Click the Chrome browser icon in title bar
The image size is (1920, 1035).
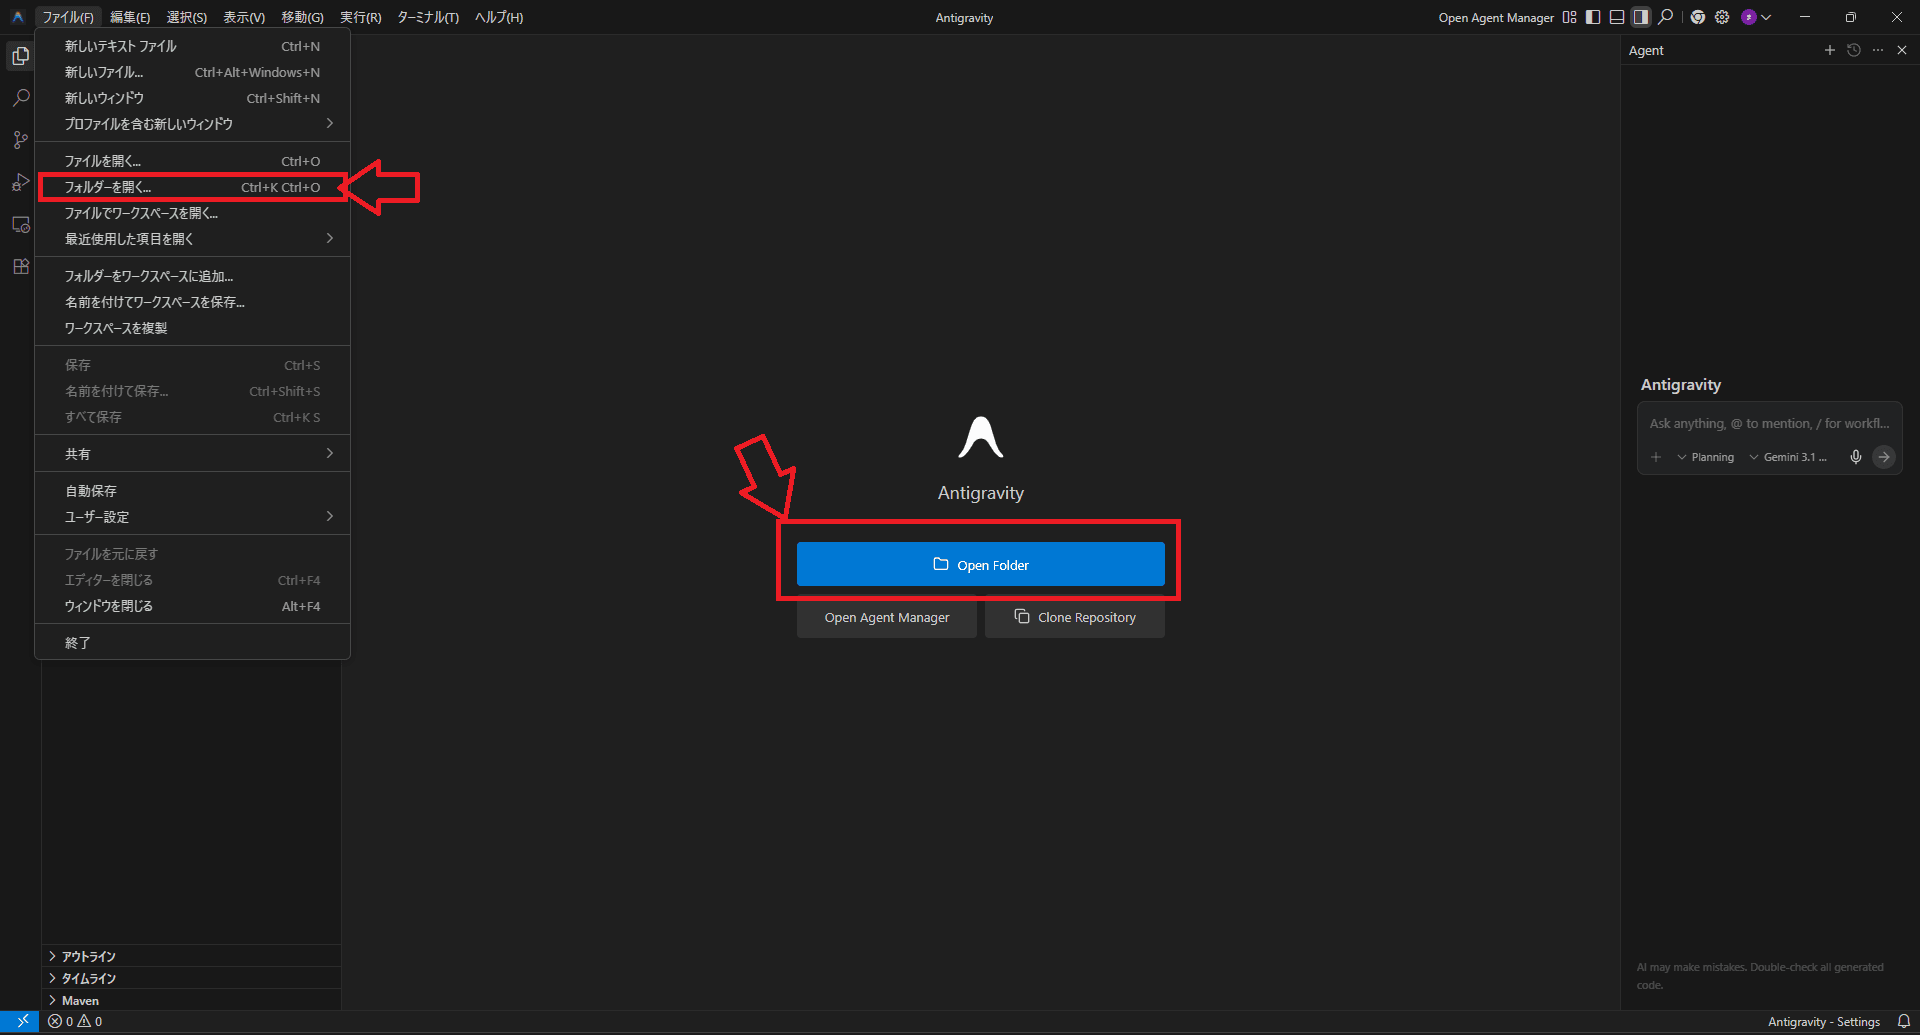coord(1697,17)
